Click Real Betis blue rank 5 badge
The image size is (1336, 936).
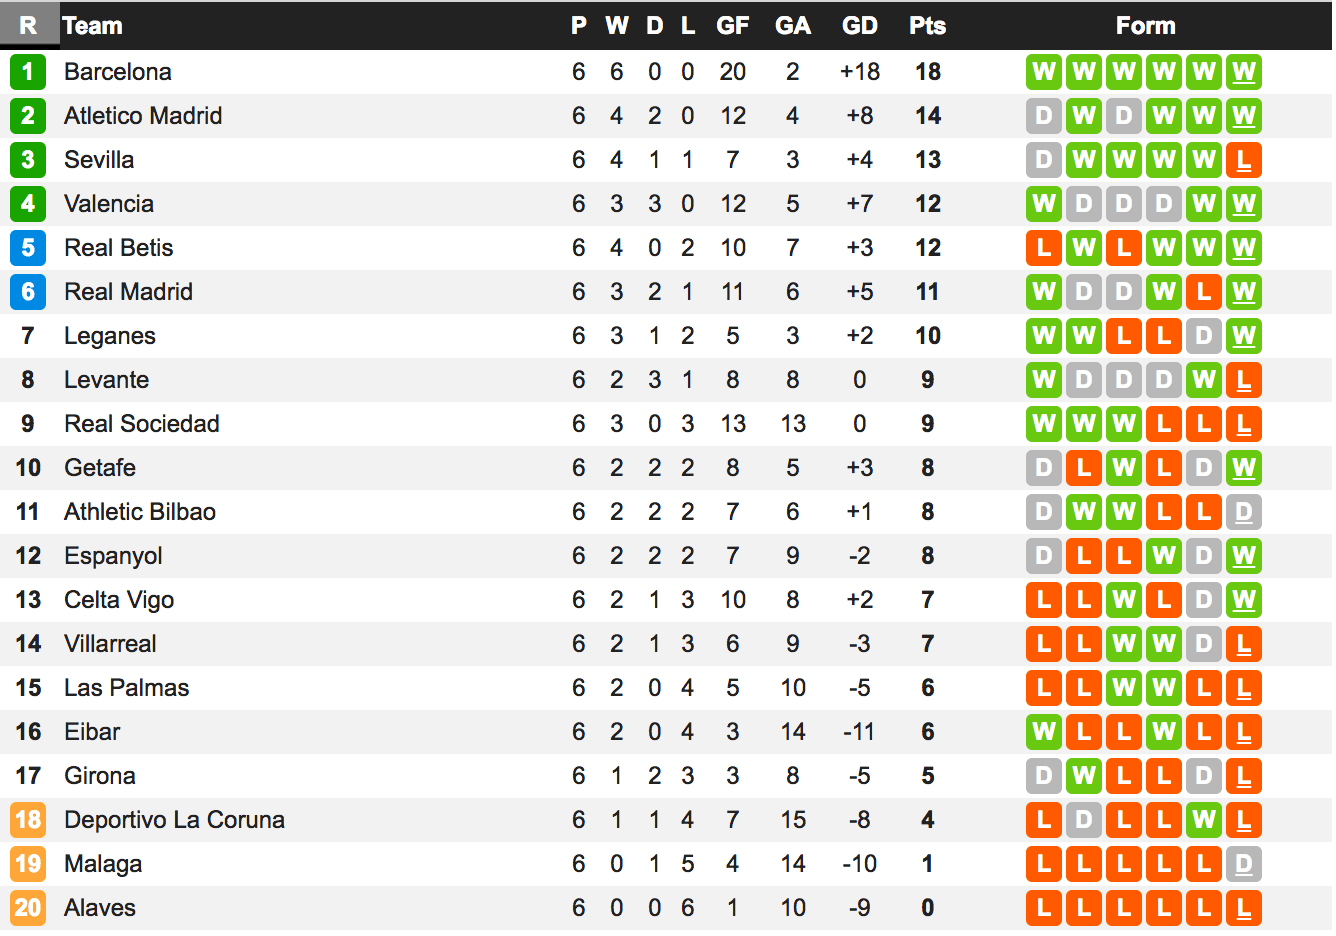(28, 248)
